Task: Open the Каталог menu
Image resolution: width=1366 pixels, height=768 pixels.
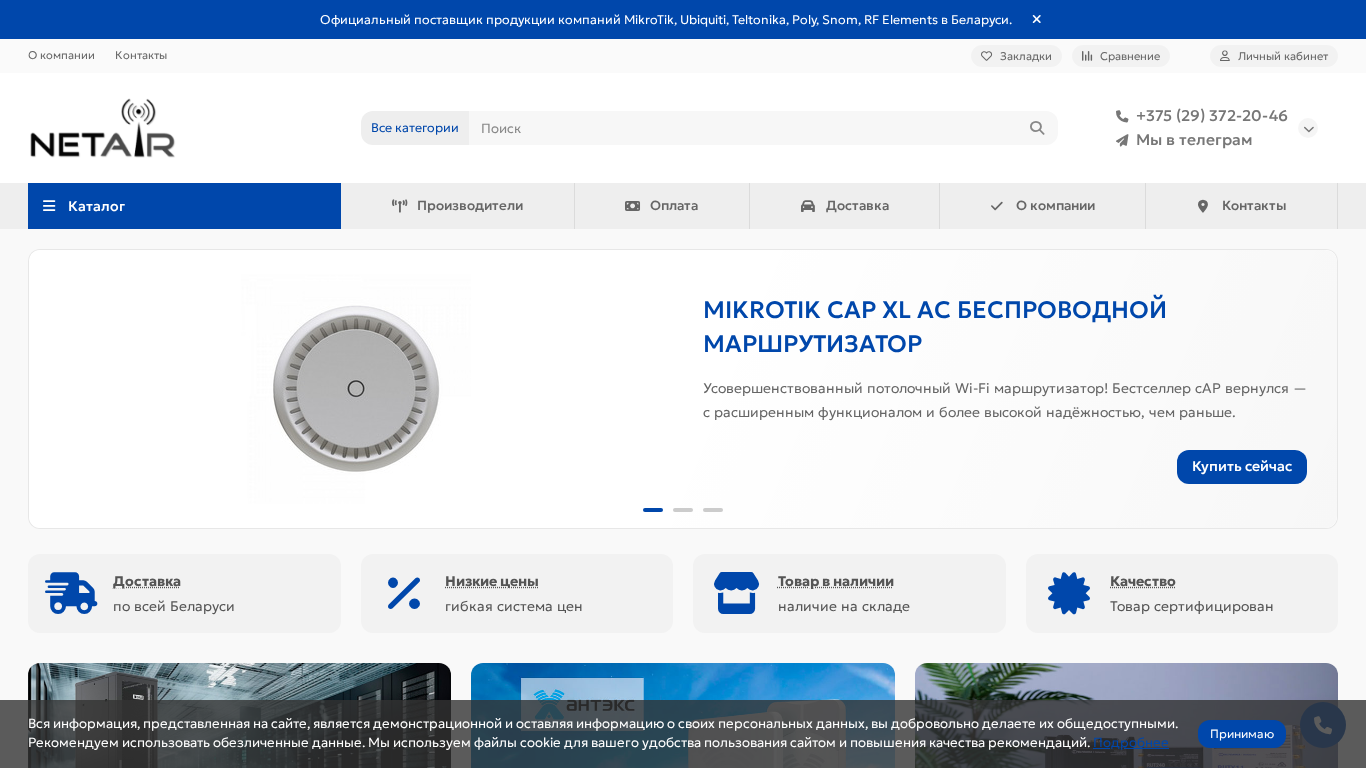Action: [x=184, y=206]
